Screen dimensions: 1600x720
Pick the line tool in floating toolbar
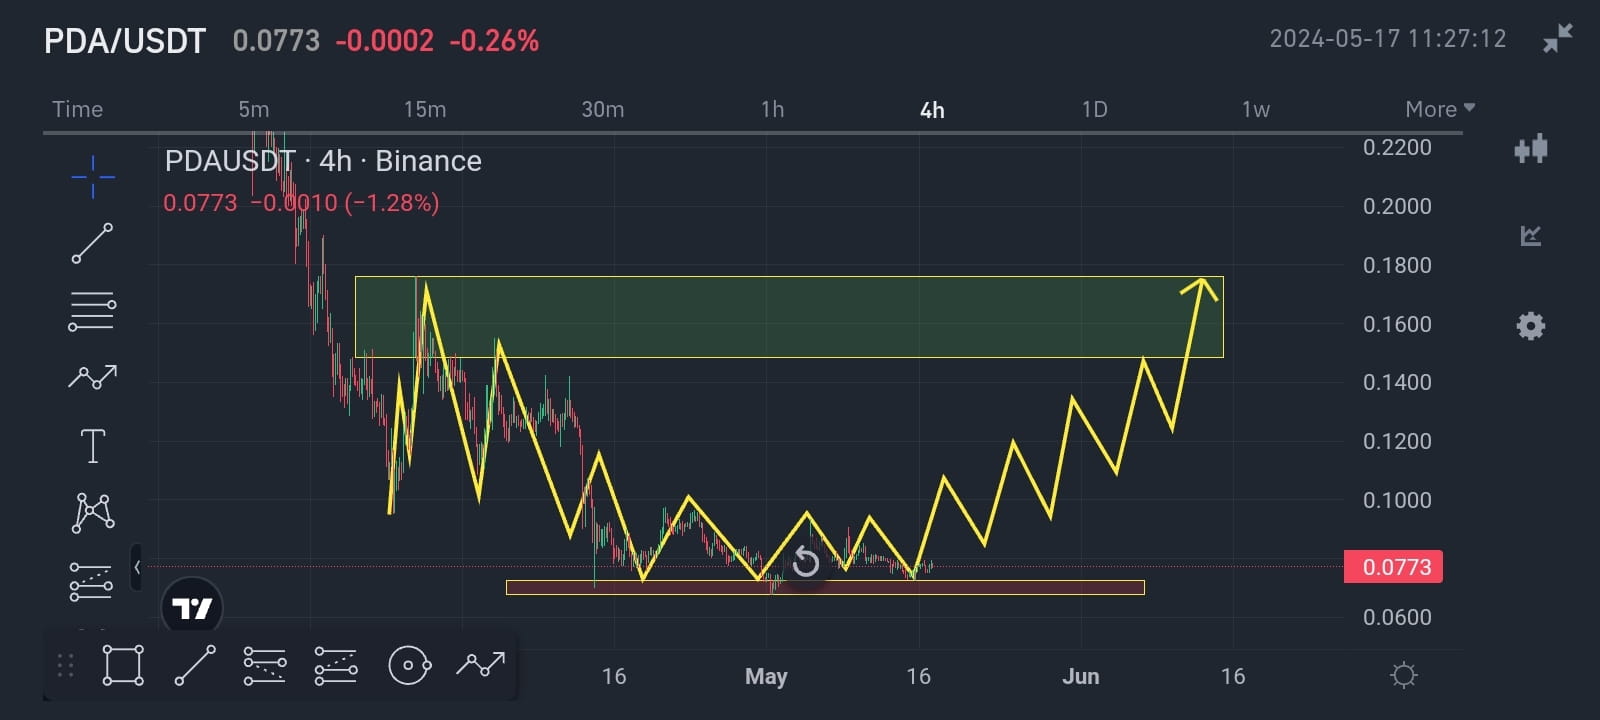(195, 665)
